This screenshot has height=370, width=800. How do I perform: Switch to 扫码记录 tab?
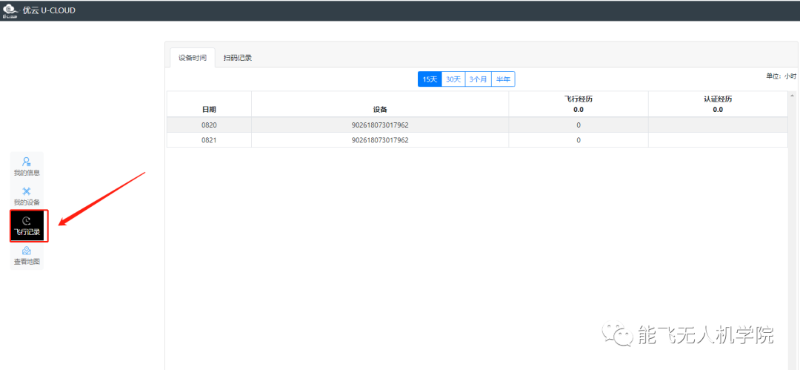pyautogui.click(x=238, y=58)
